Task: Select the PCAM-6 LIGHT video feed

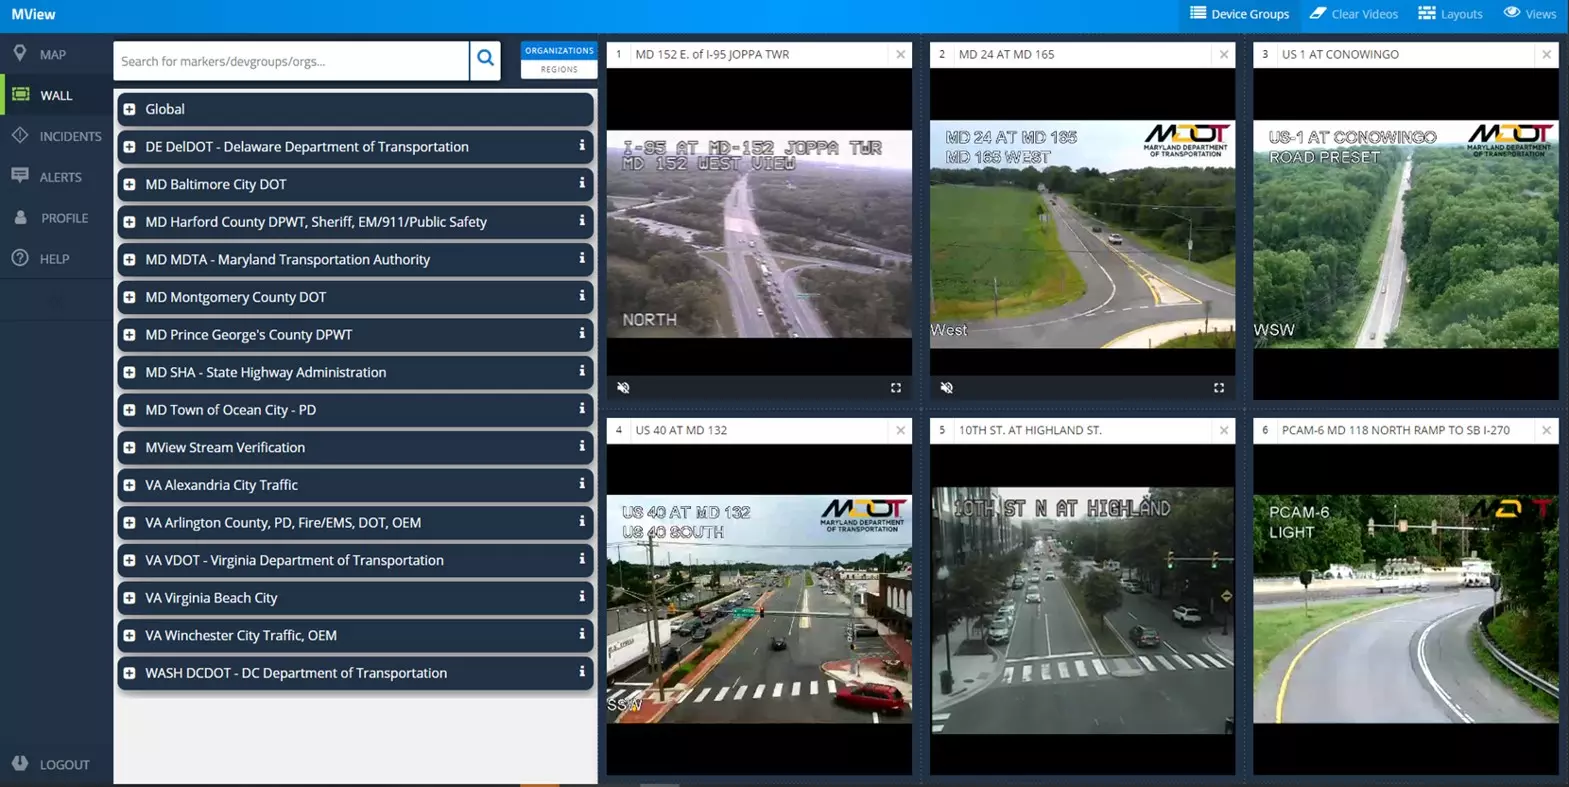Action: [1405, 609]
